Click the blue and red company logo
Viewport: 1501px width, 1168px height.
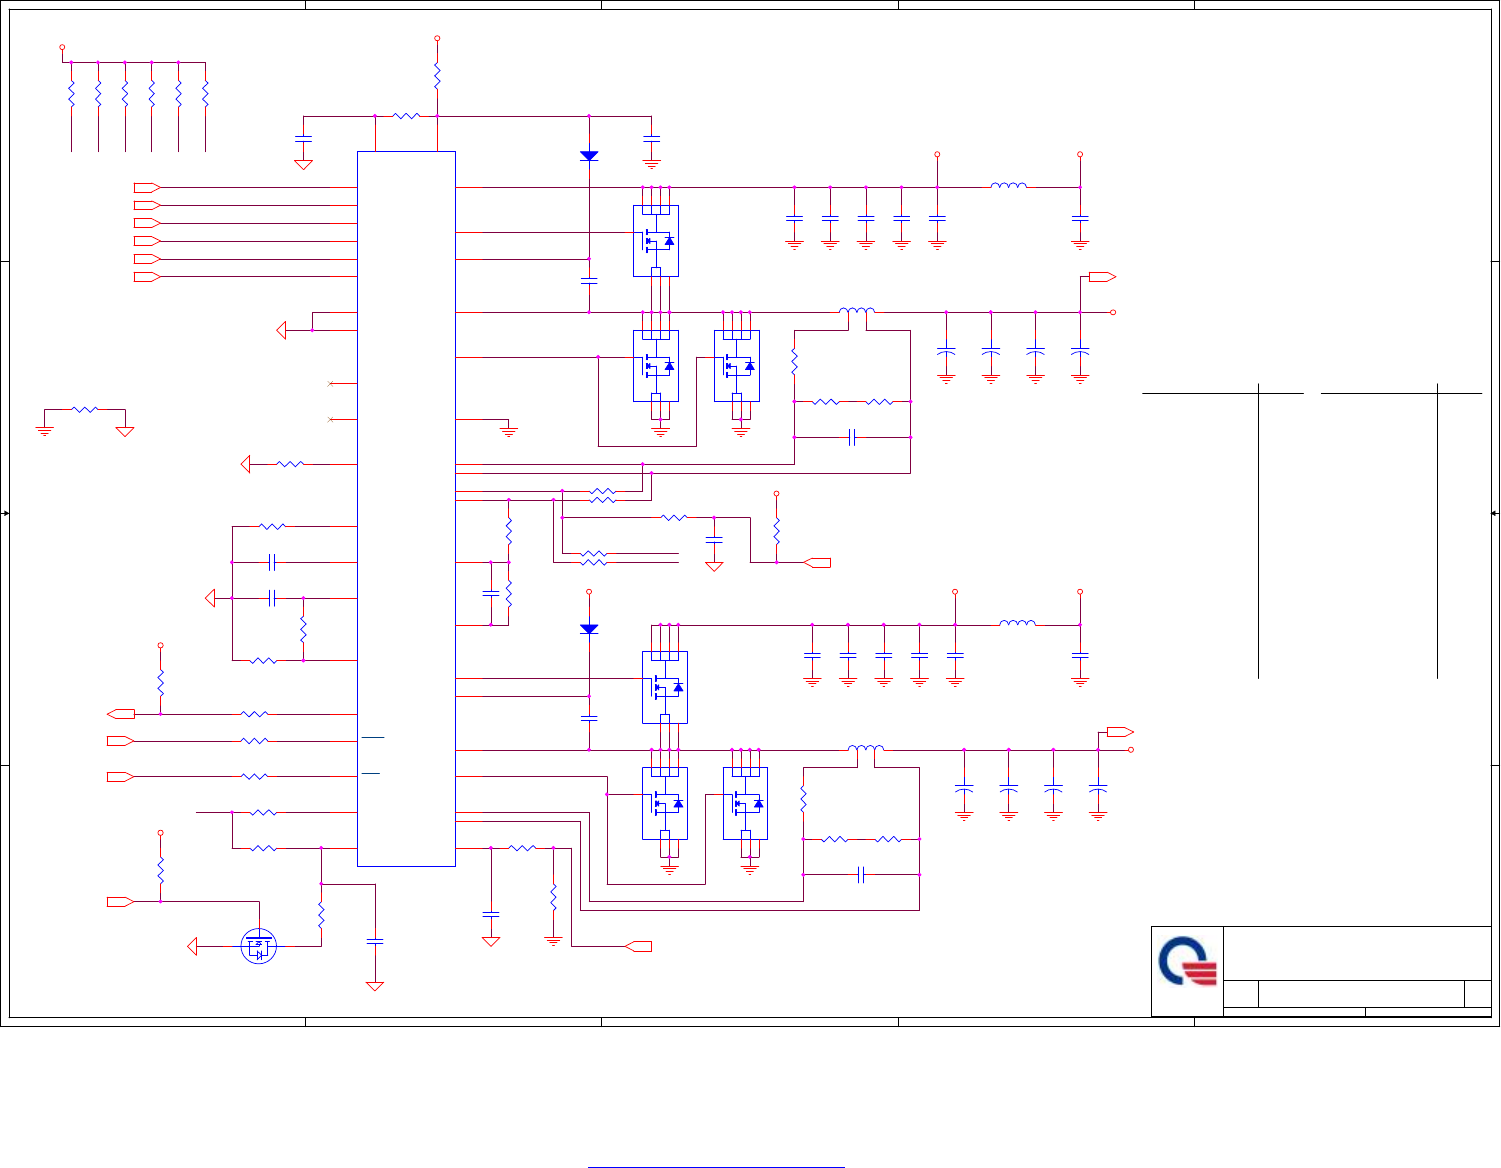click(1187, 962)
